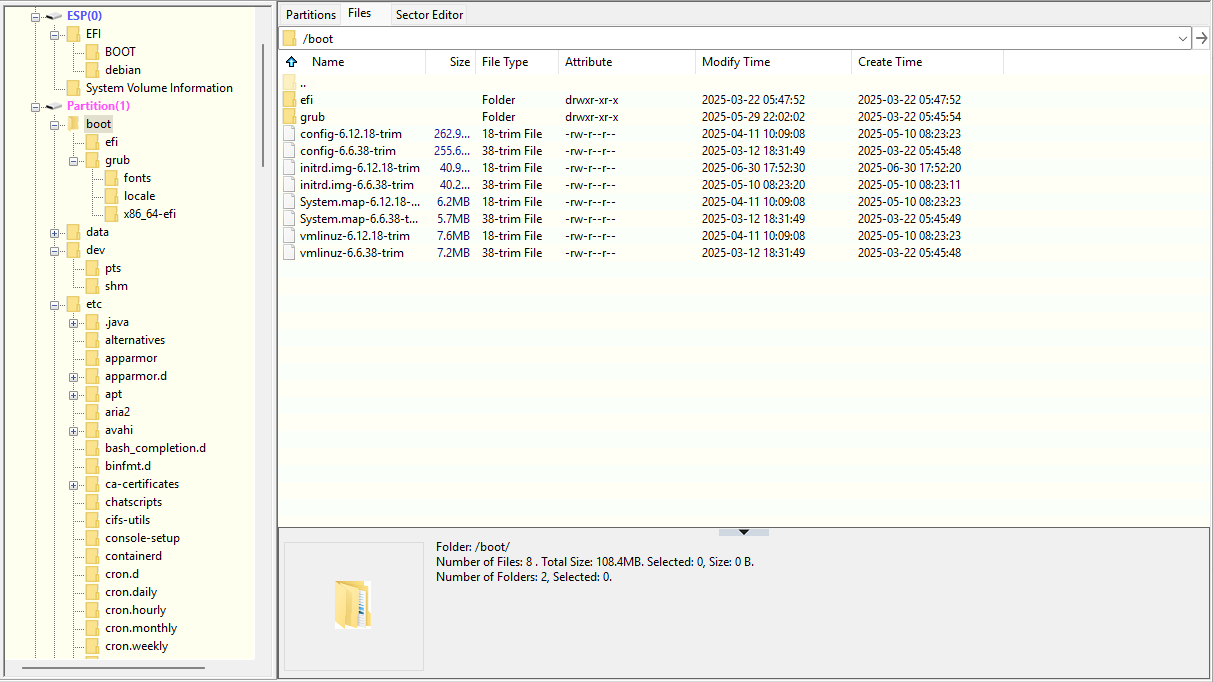Select the initrd.img-6.6.38-trim file name
Image resolution: width=1213 pixels, height=682 pixels.
pyautogui.click(x=357, y=185)
